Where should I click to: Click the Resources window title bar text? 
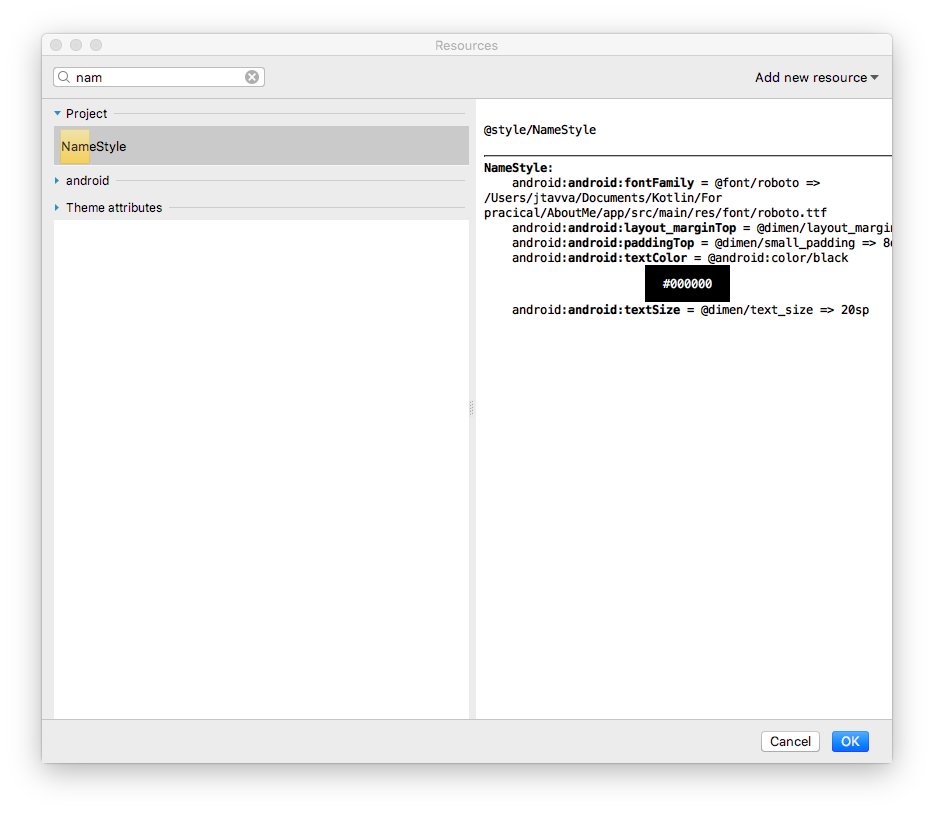[x=466, y=45]
